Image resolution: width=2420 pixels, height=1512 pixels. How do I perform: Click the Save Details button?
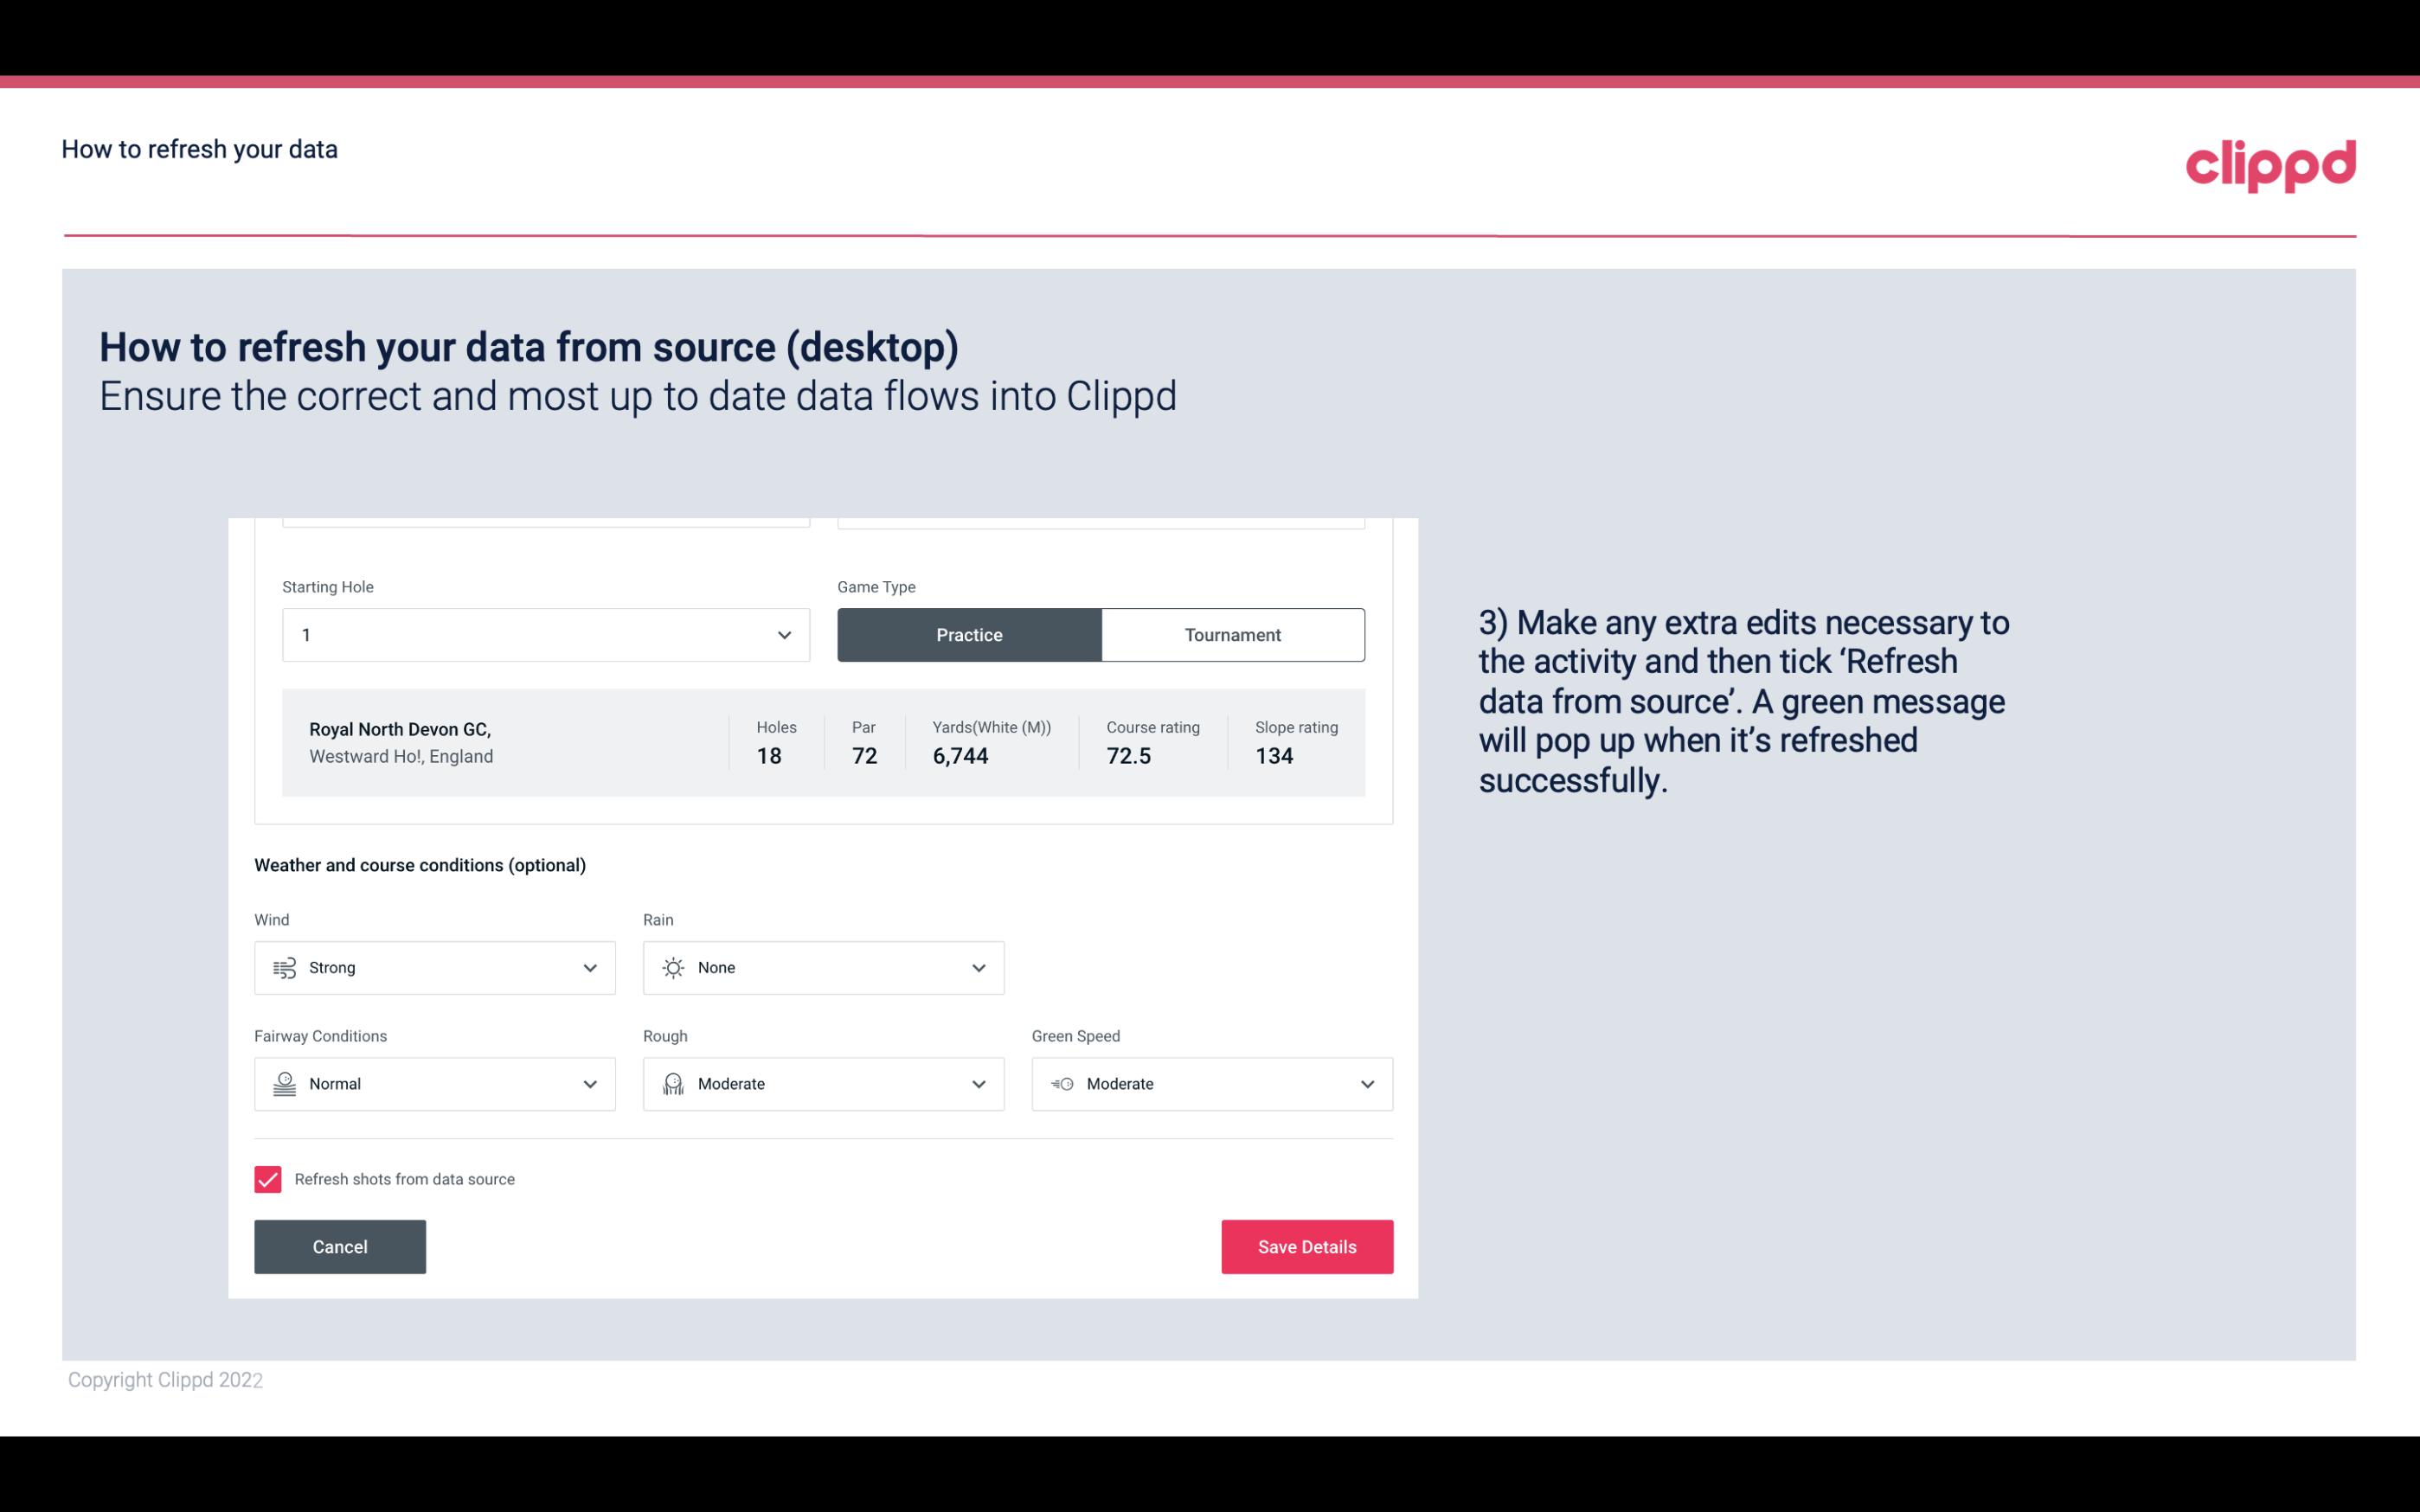(x=1306, y=1246)
